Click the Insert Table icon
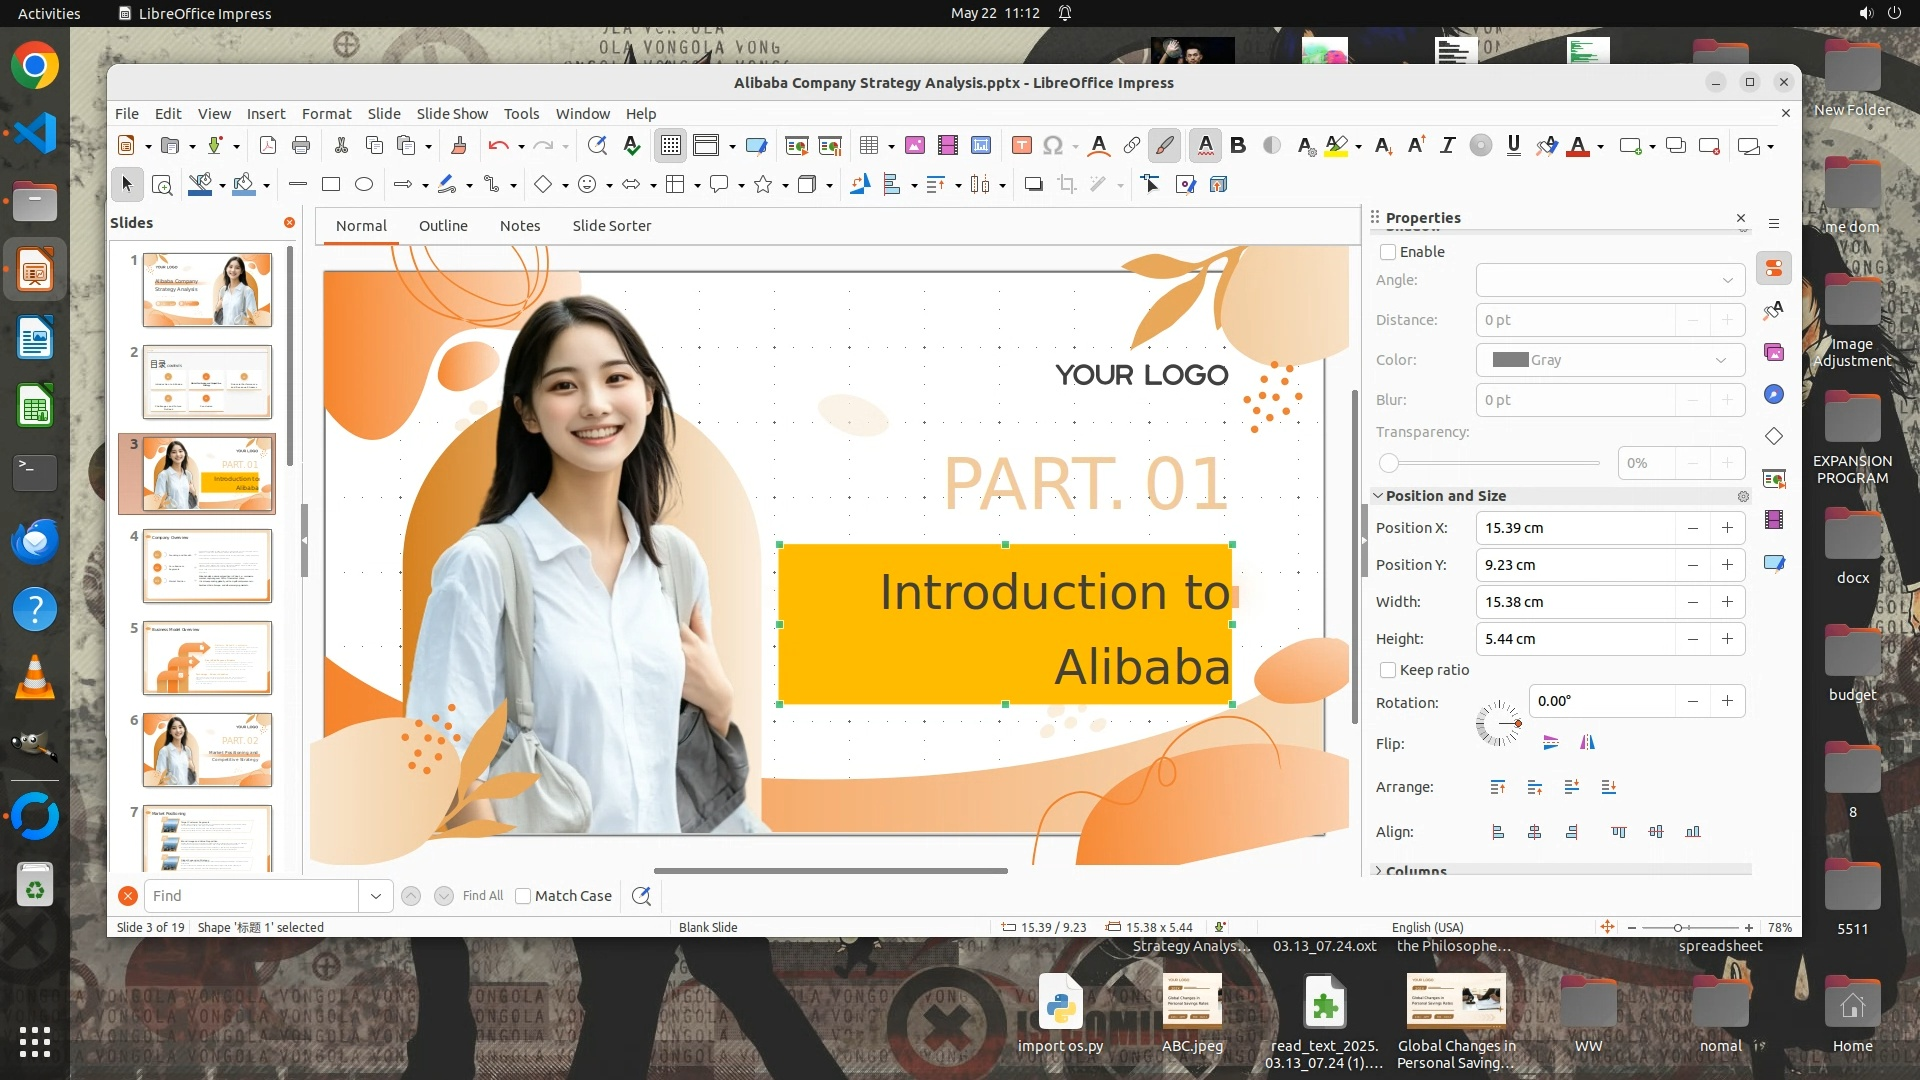 [x=868, y=146]
